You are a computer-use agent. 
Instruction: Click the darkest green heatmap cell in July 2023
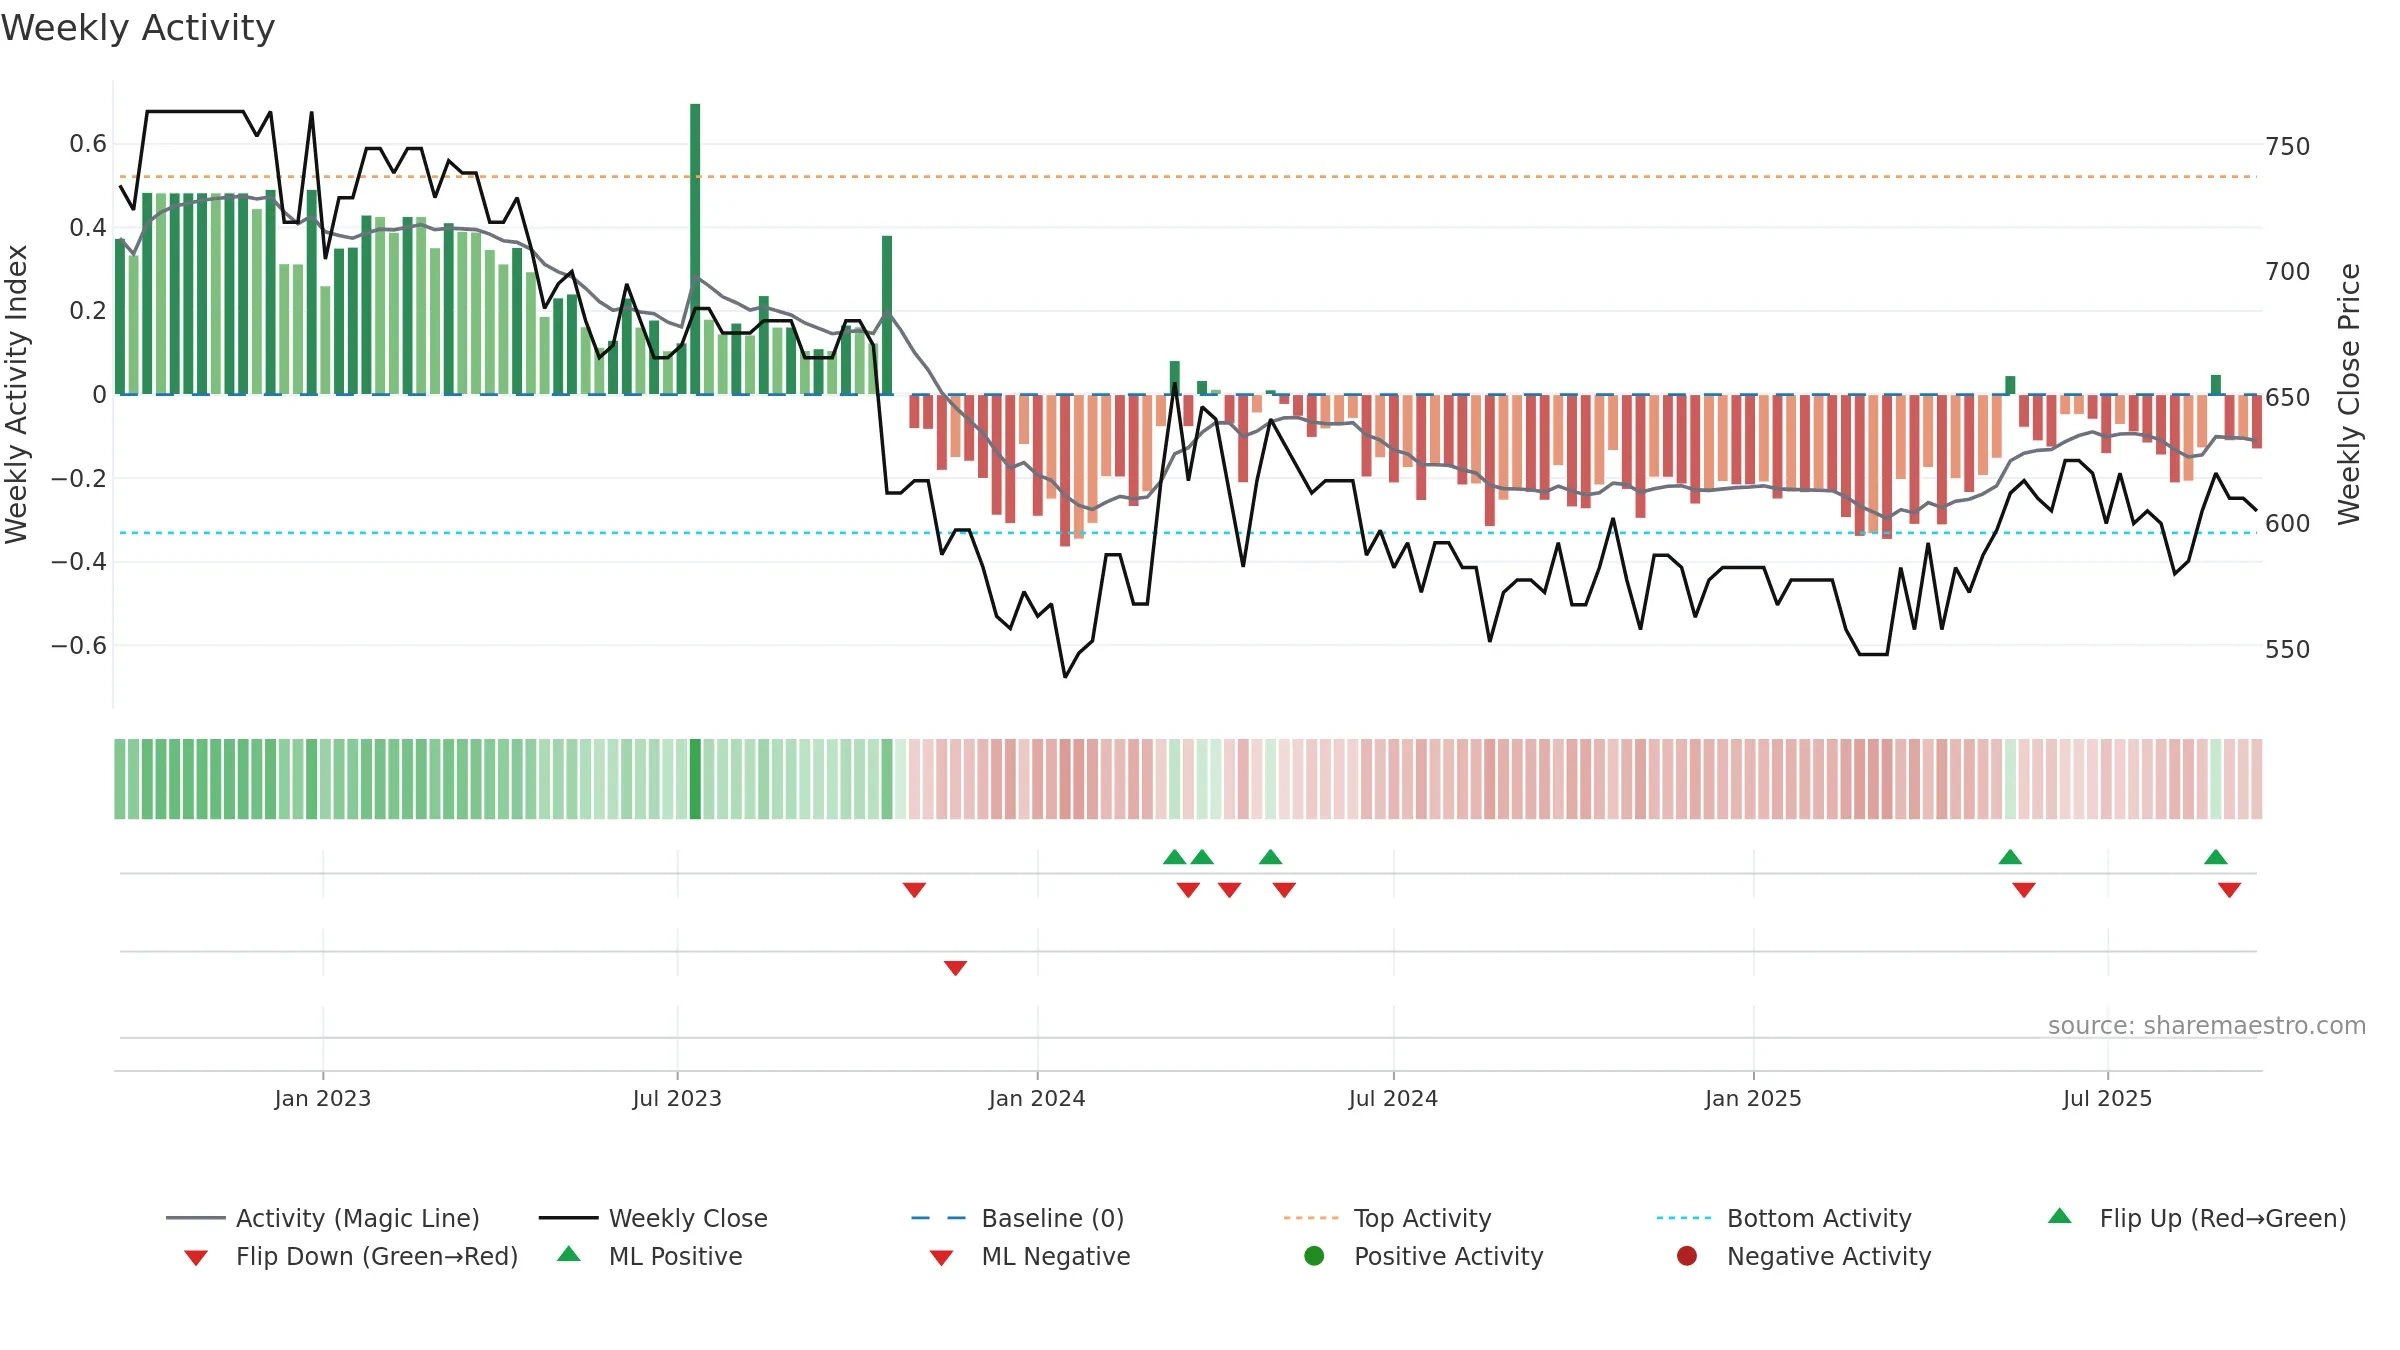695,779
